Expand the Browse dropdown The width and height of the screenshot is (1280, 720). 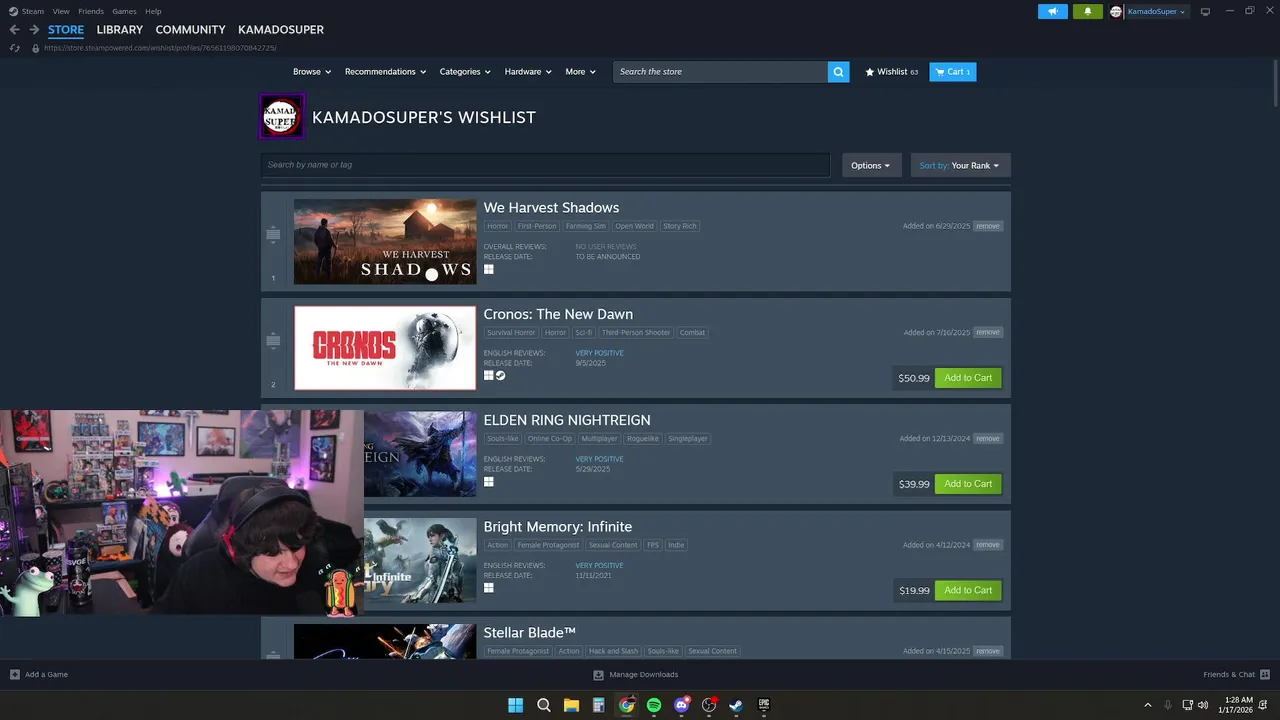click(311, 72)
